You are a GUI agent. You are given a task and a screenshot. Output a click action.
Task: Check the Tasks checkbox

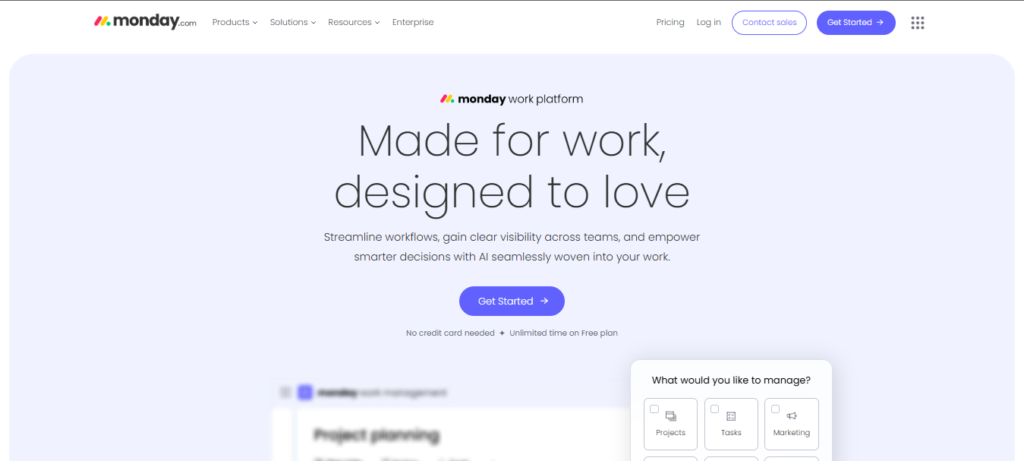tap(714, 409)
